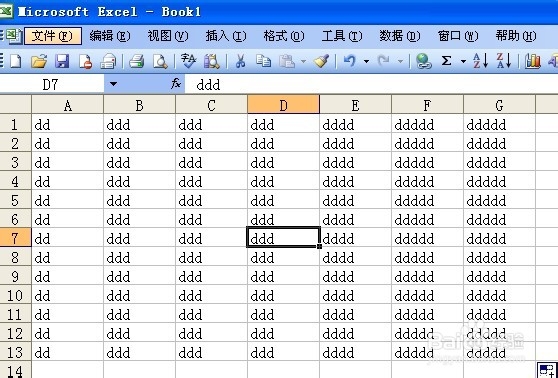Image resolution: width=558 pixels, height=378 pixels.
Task: Select cell E13 containing dddd
Action: coord(356,351)
